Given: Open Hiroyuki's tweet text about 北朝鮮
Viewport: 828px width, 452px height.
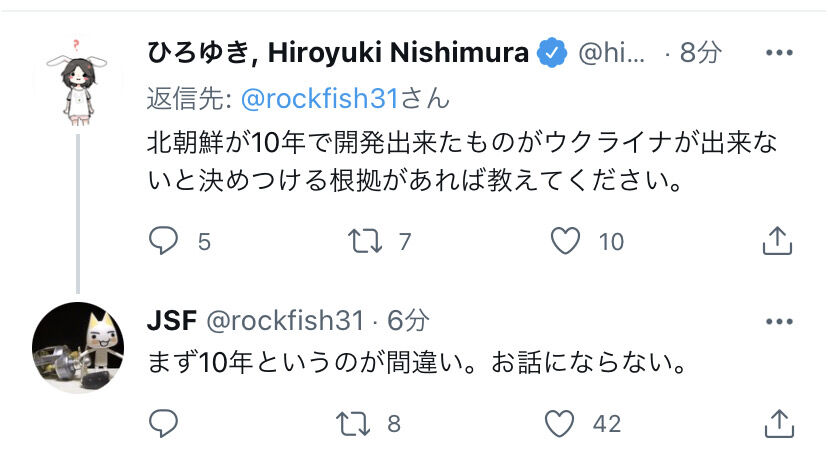Looking at the screenshot, I should [460, 163].
